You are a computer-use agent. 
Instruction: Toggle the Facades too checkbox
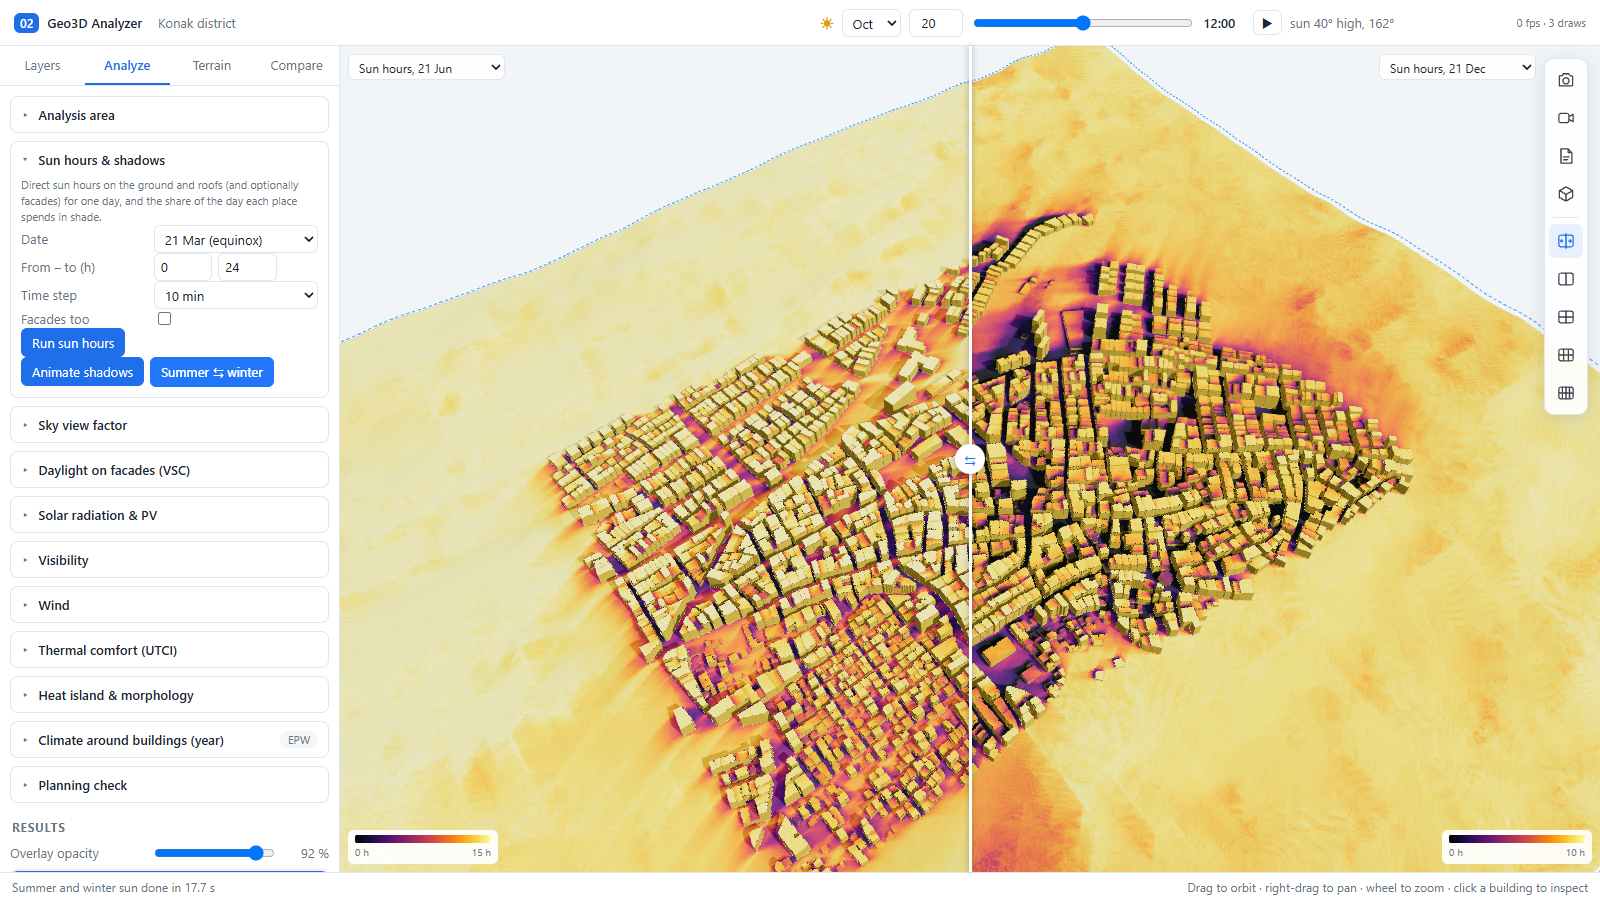point(165,319)
